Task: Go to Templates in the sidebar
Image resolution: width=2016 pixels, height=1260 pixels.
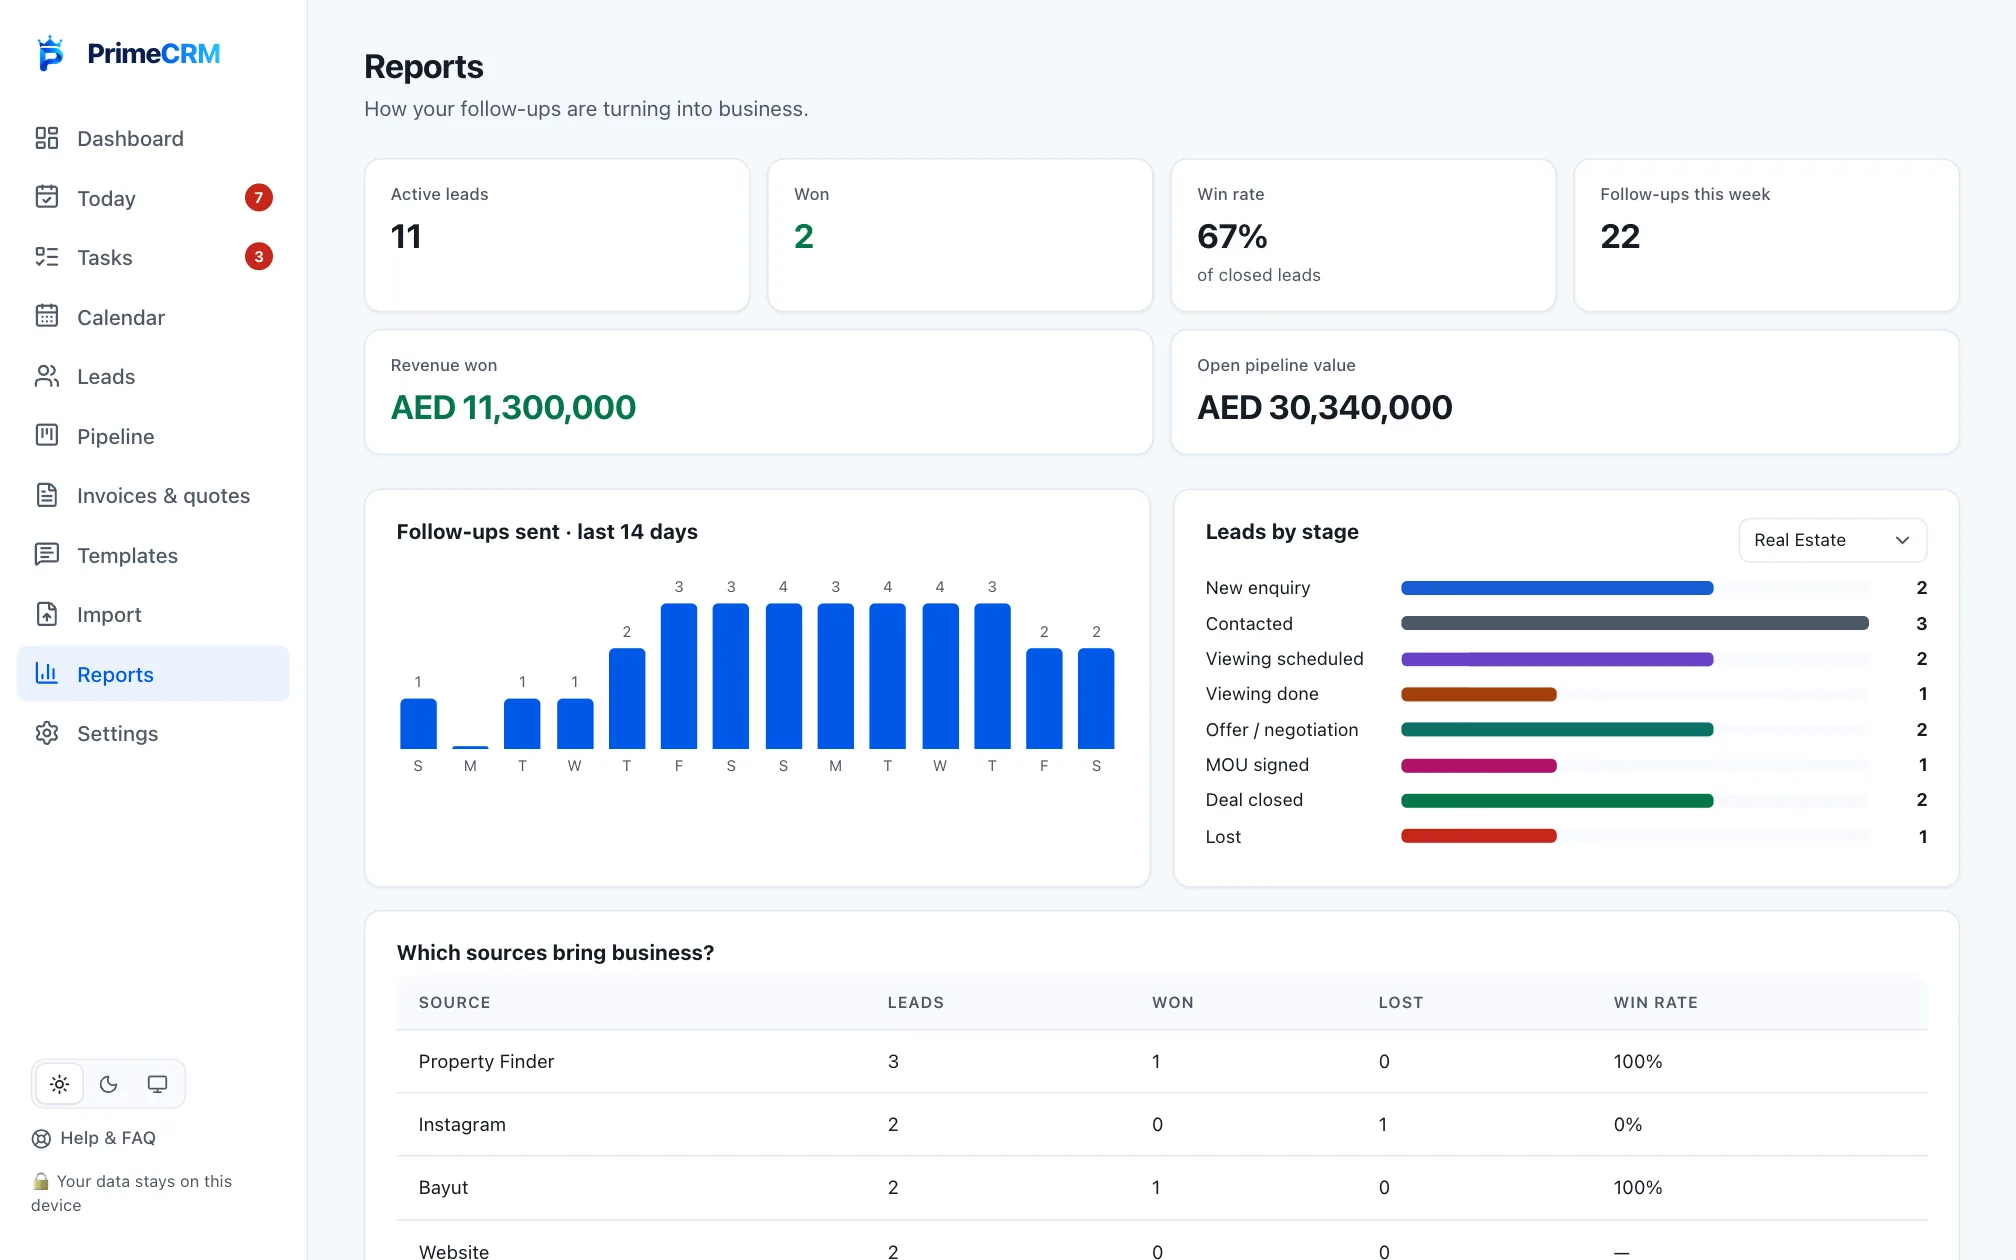Action: pos(153,554)
